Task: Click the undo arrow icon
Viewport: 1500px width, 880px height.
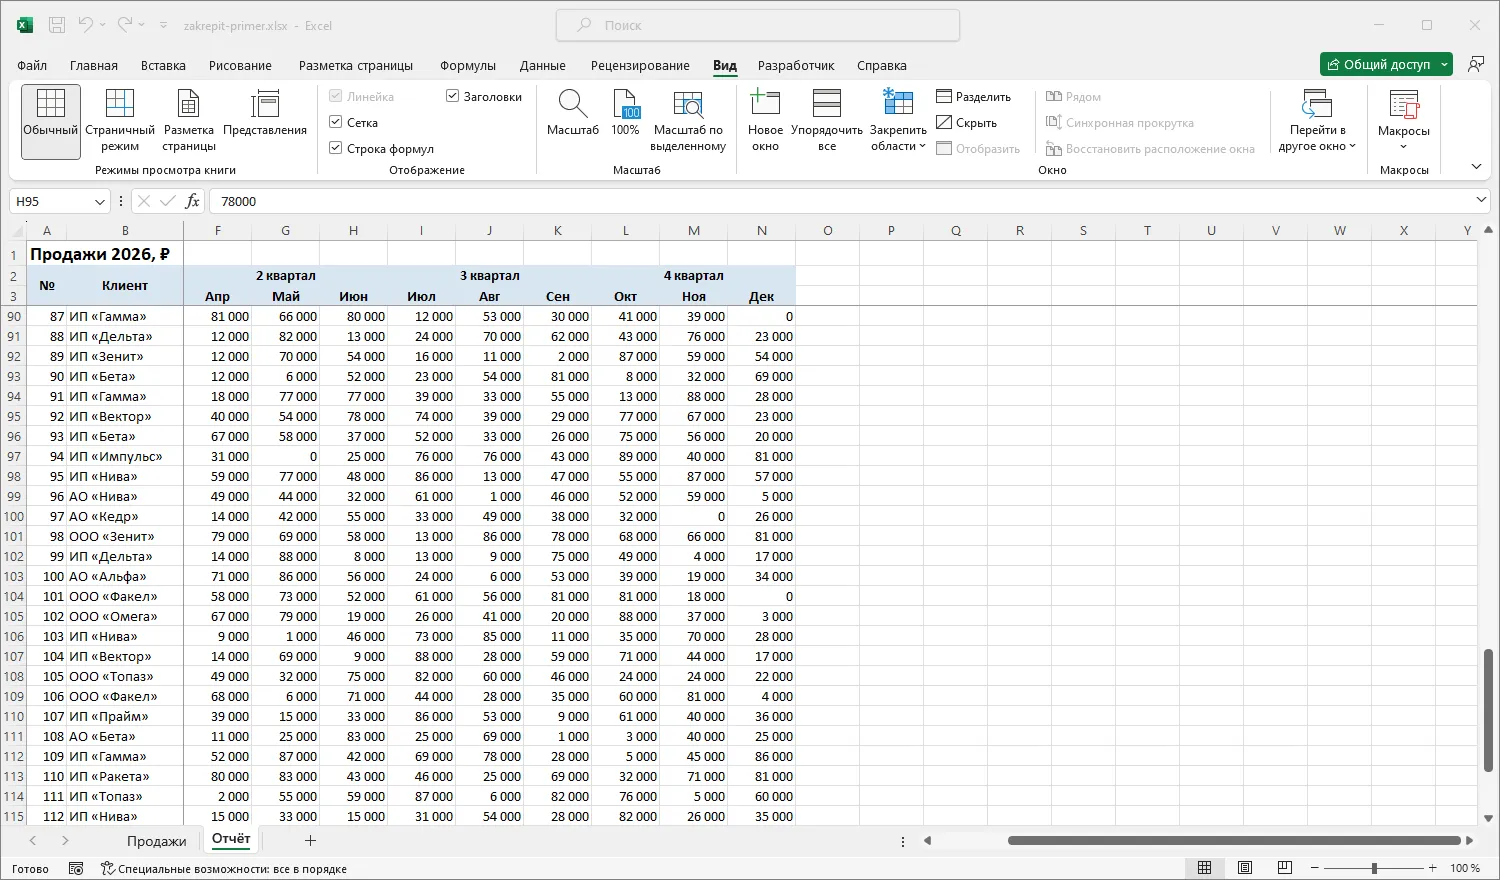Action: [86, 25]
